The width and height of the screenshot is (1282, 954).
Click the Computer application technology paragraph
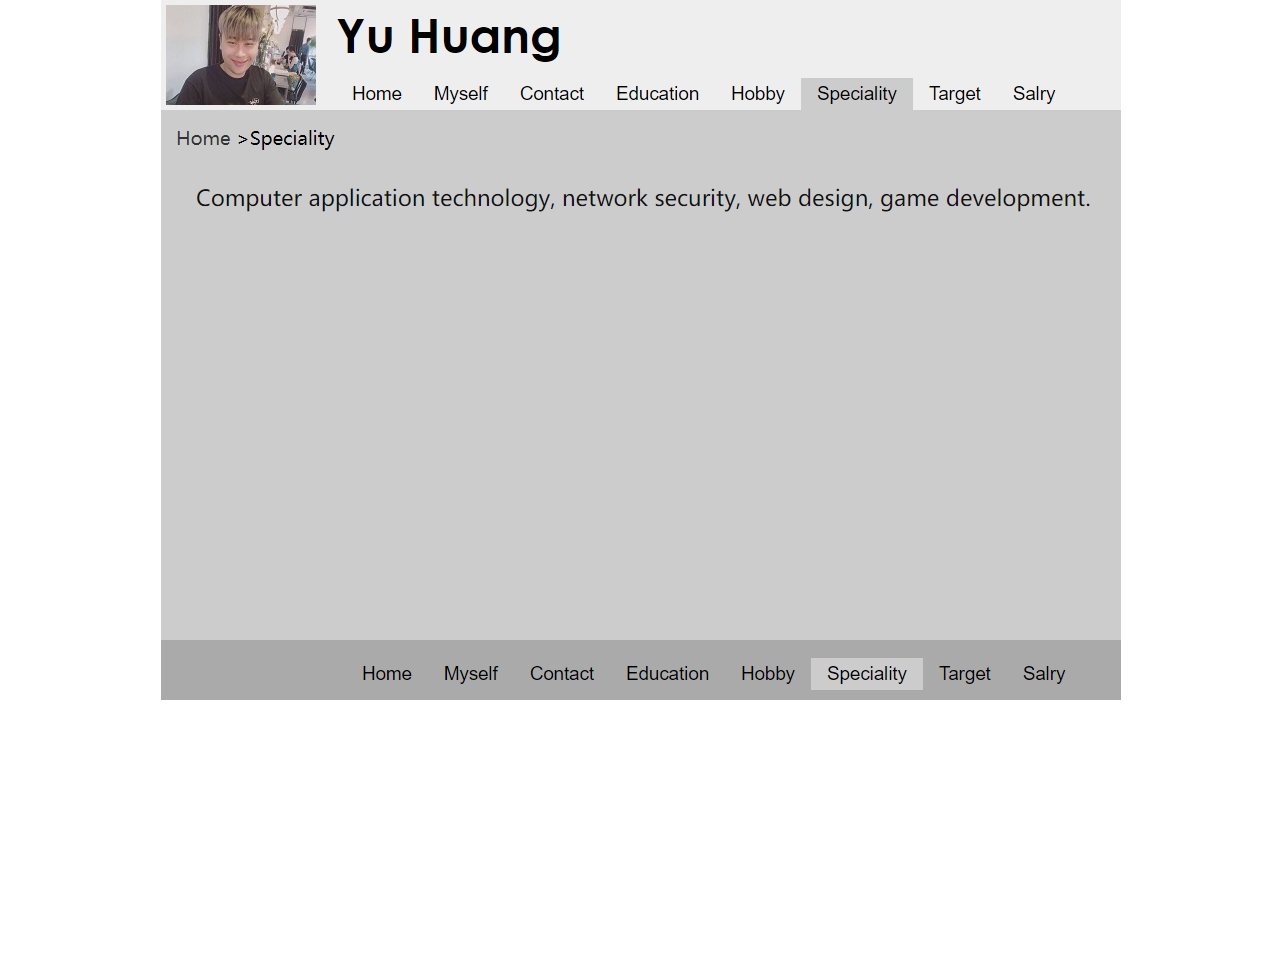[643, 198]
